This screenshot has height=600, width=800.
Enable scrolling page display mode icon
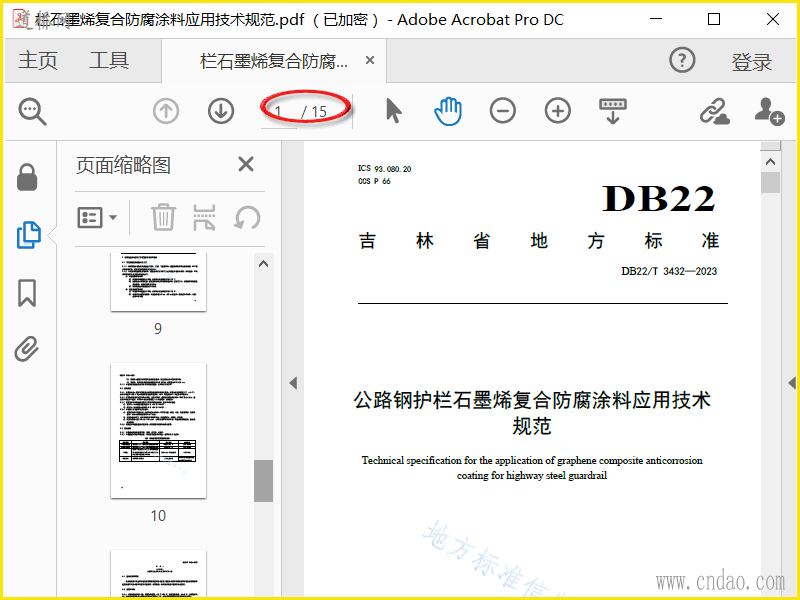pyautogui.click(x=613, y=111)
